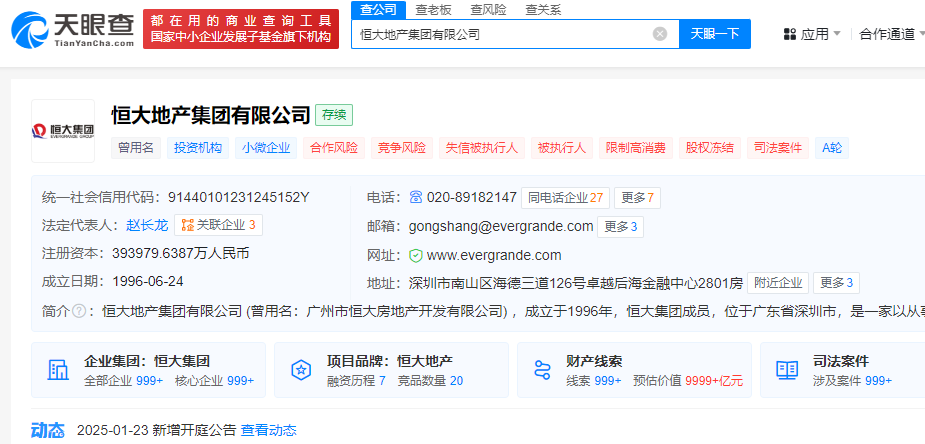Image resolution: width=925 pixels, height=444 pixels.
Task: Click the 查看动态 link
Action: point(269,430)
